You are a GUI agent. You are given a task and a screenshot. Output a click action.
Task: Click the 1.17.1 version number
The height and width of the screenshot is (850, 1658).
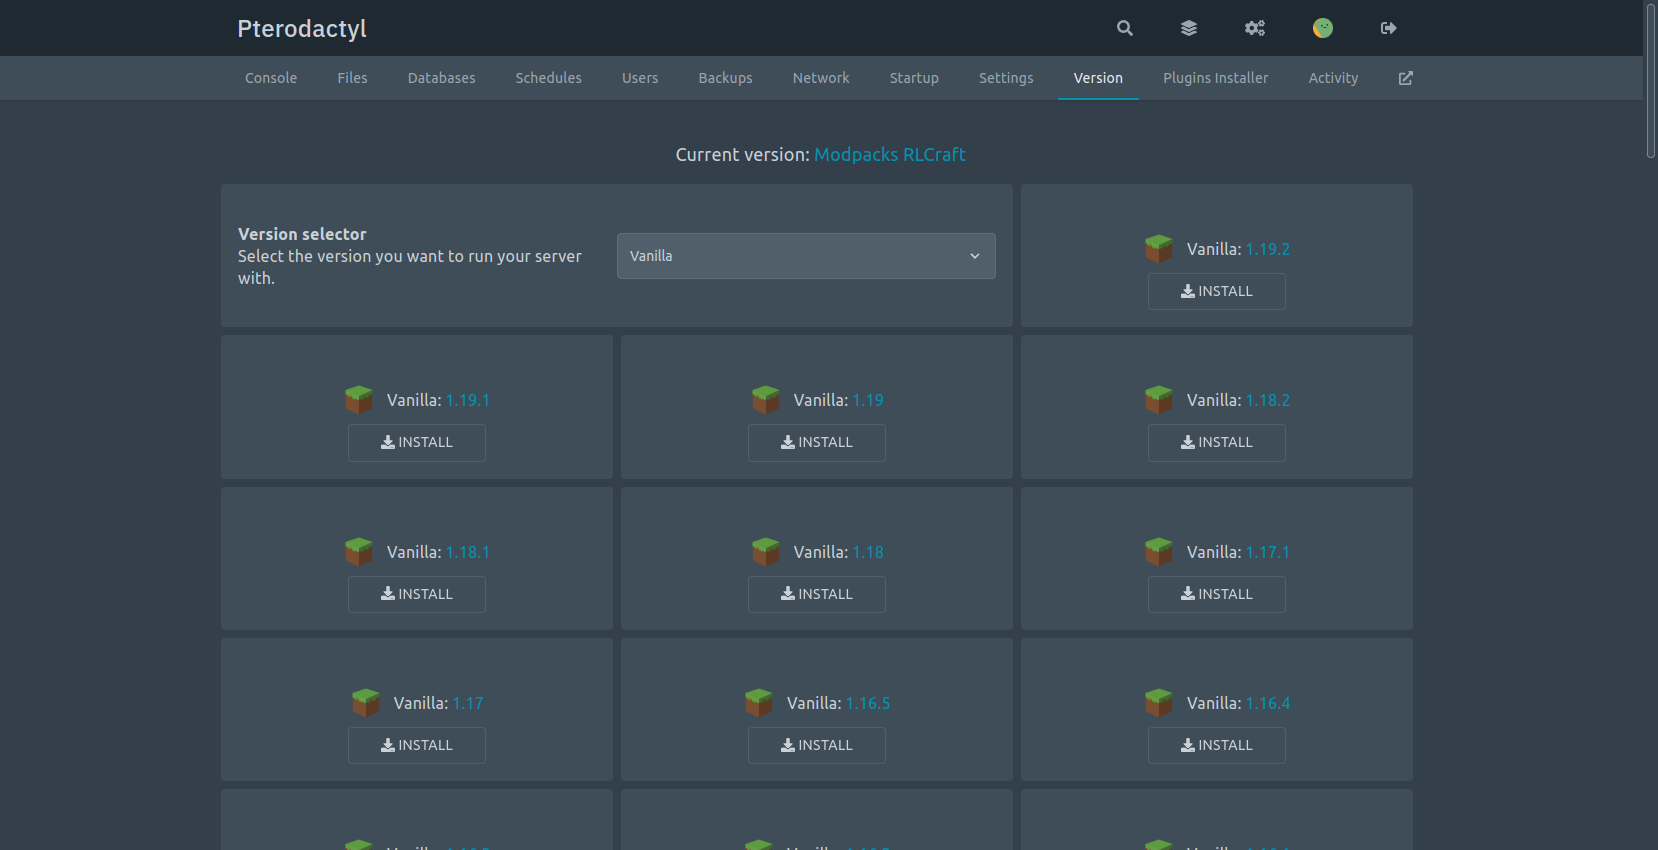pyautogui.click(x=1268, y=552)
